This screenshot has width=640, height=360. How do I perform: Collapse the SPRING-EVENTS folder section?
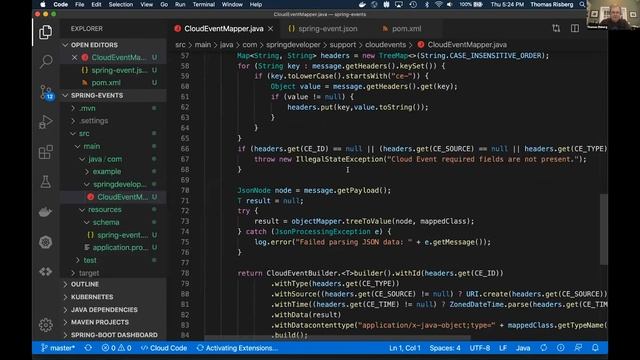point(113,96)
